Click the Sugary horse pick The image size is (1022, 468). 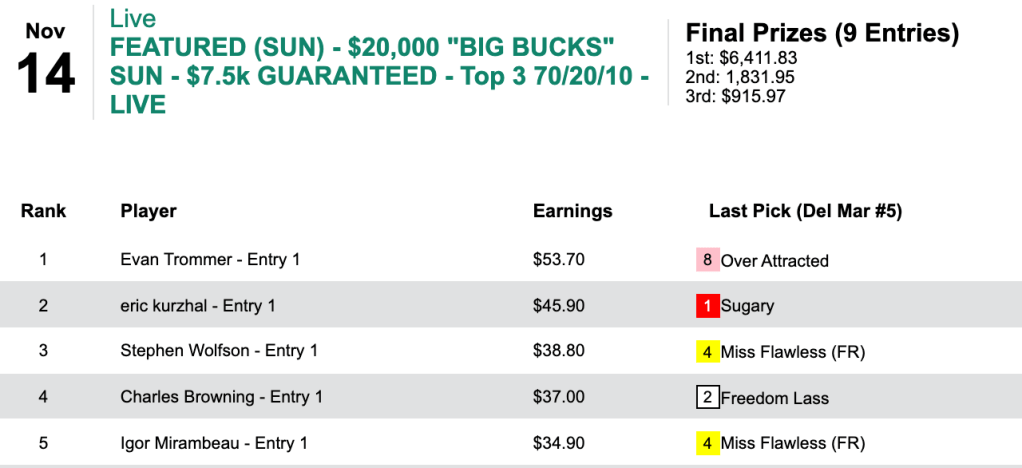point(747,306)
